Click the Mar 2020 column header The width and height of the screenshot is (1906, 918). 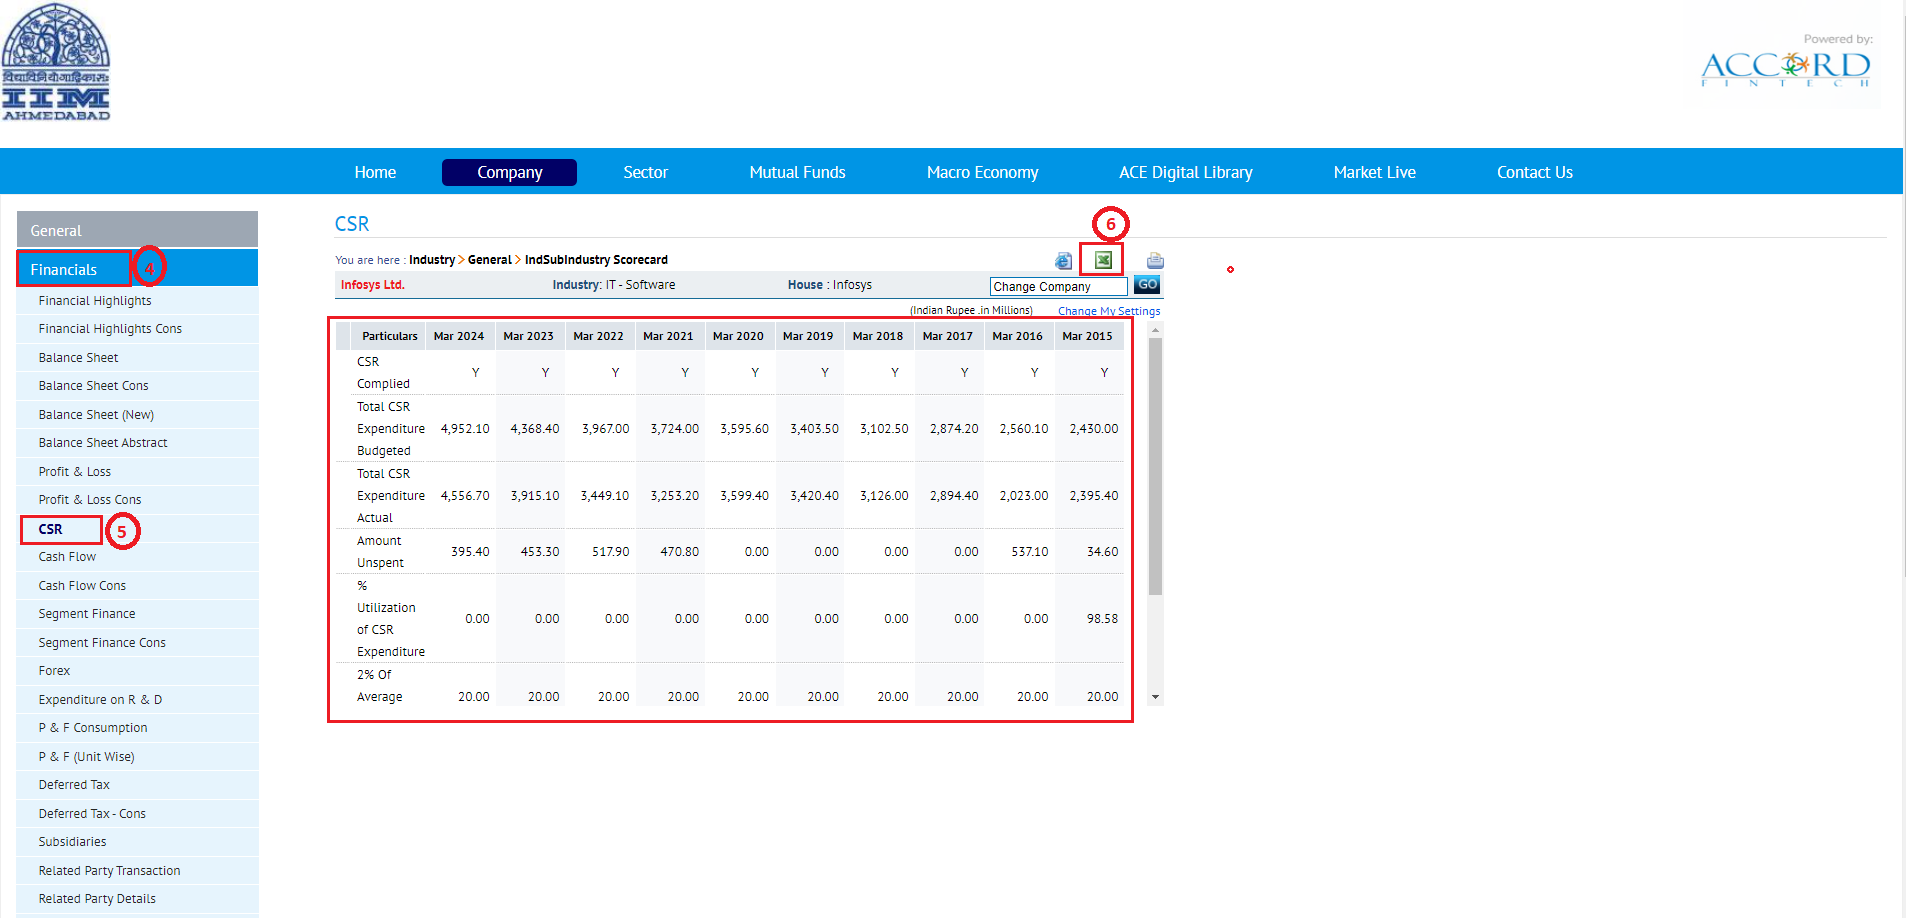[x=738, y=336]
